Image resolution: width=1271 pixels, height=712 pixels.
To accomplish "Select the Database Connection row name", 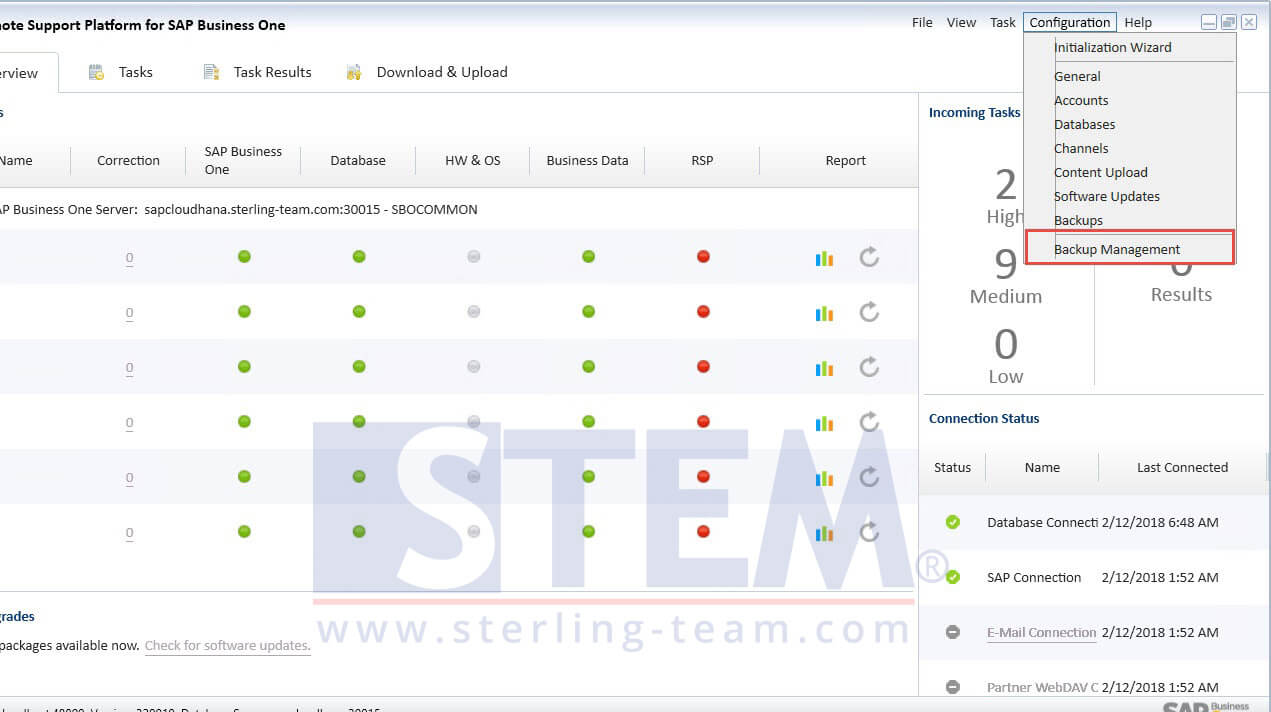I will point(1042,522).
